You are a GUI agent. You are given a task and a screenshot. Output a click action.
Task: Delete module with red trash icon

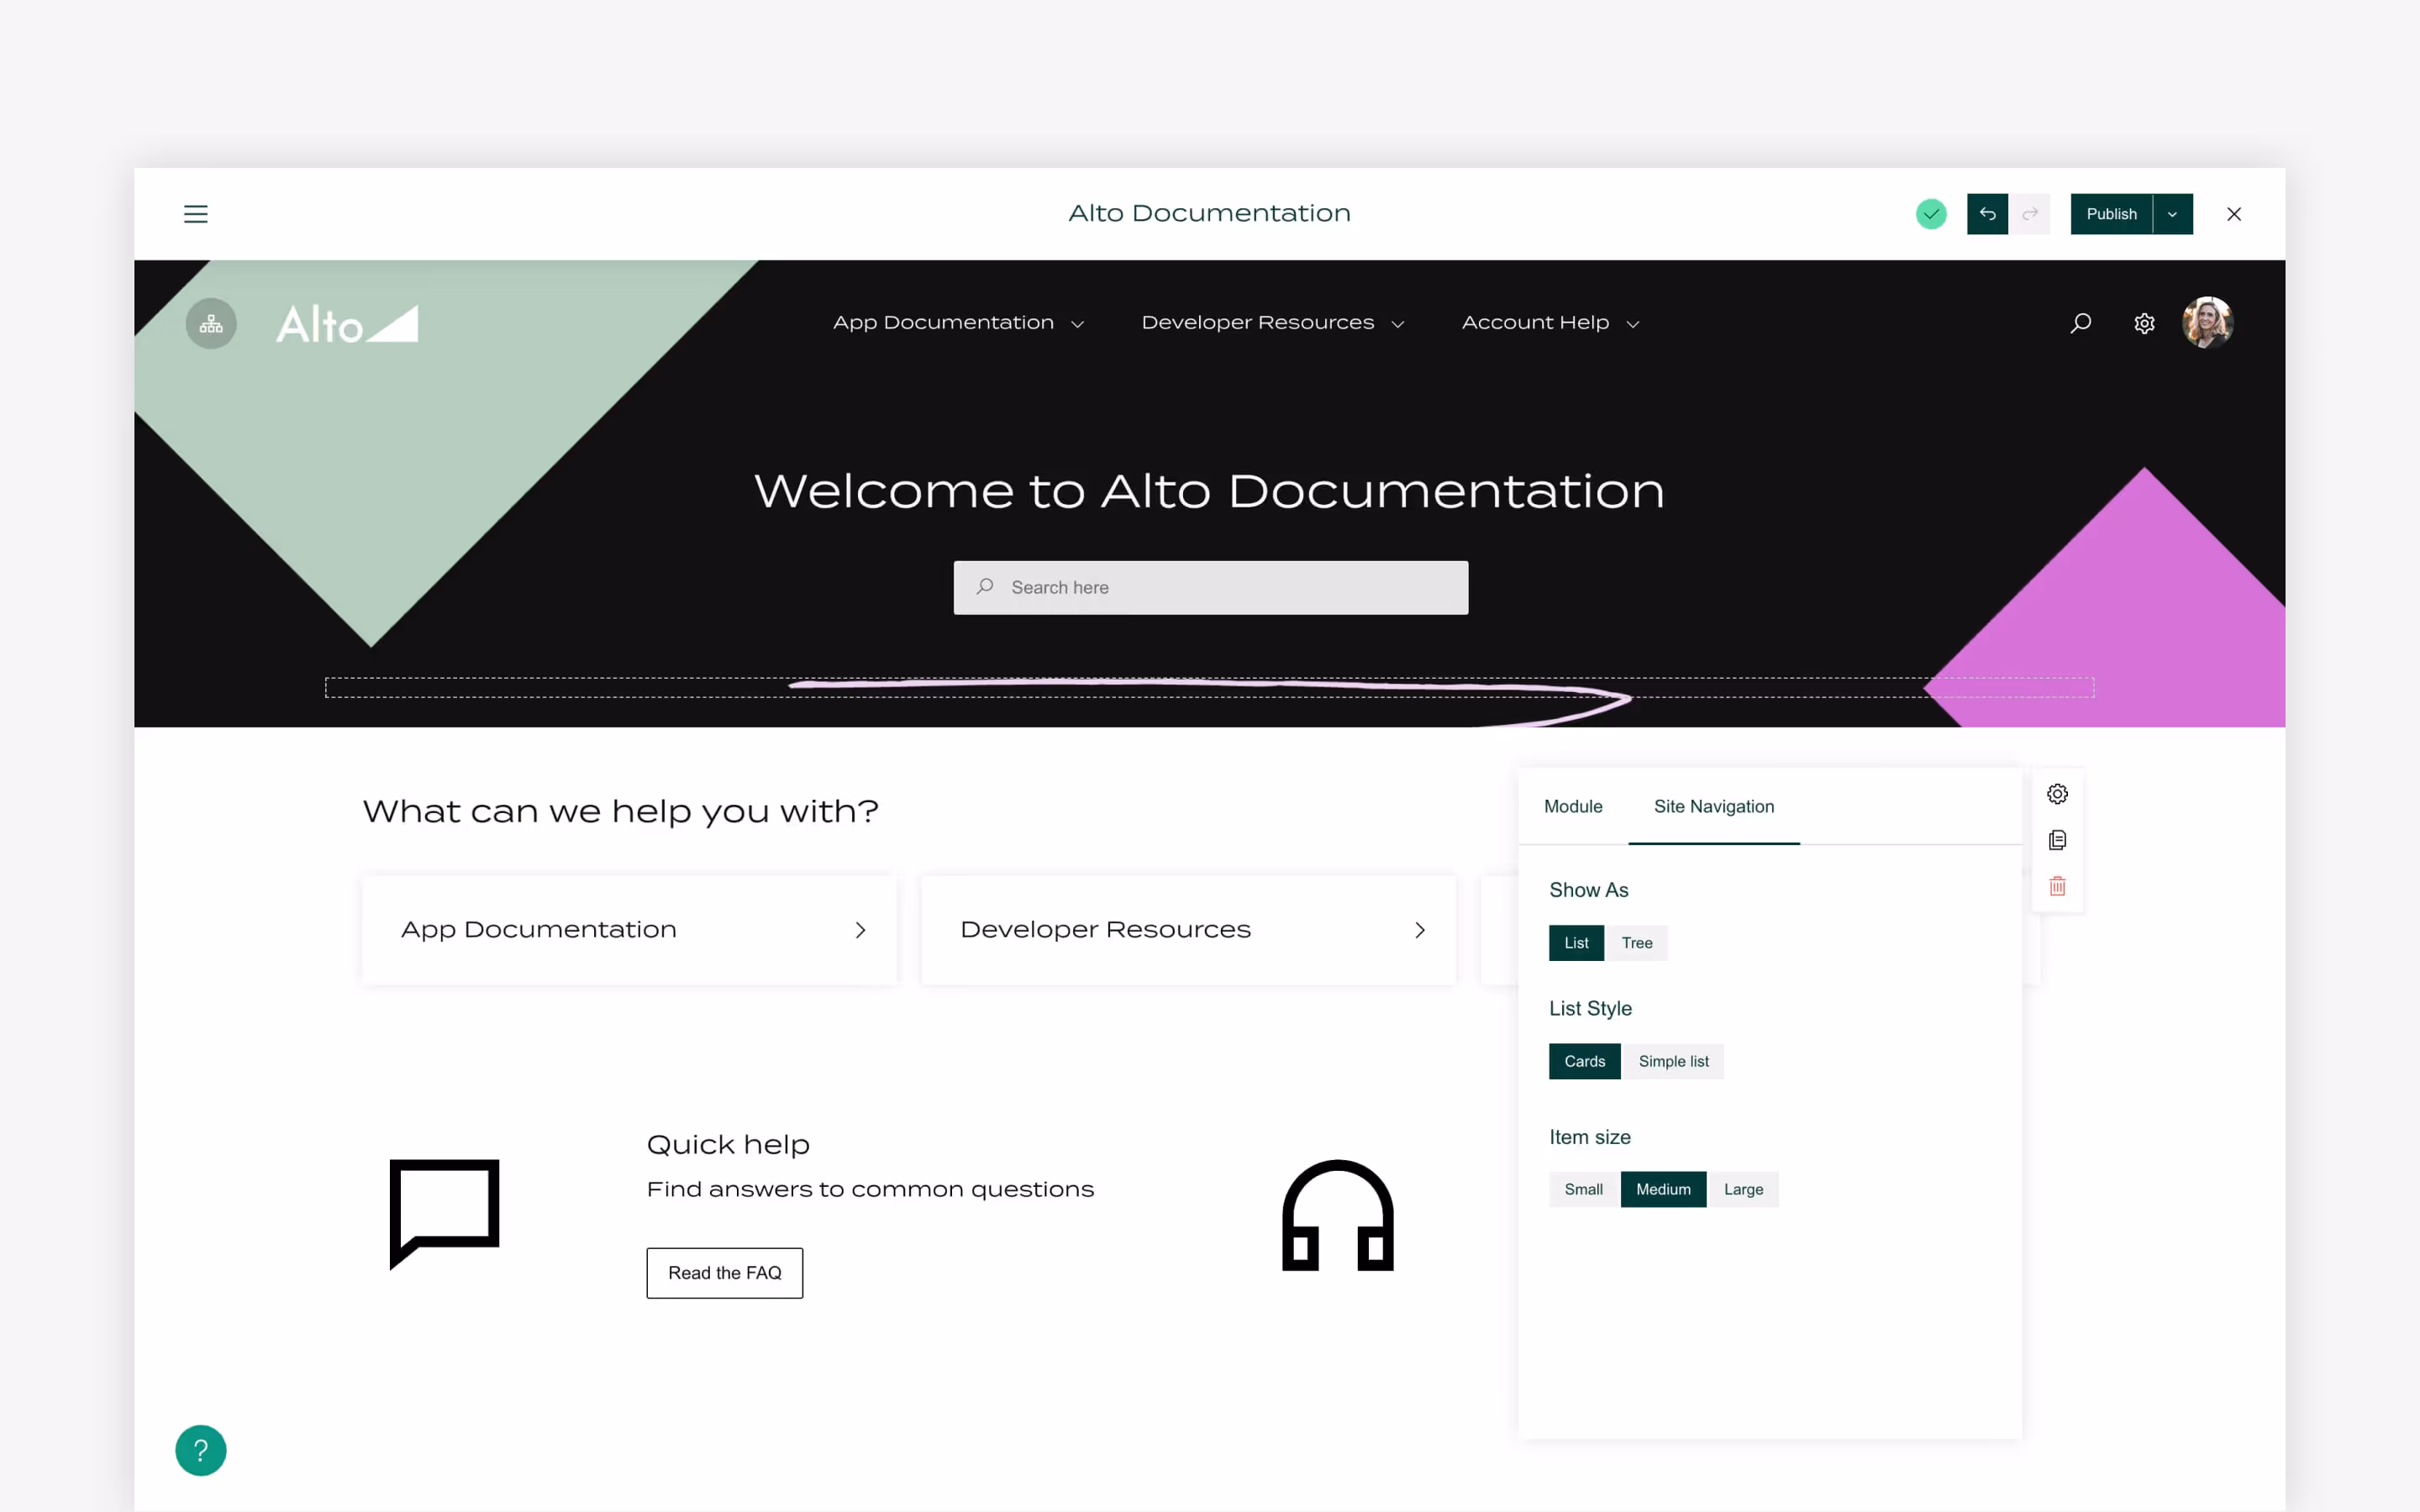[x=2057, y=886]
